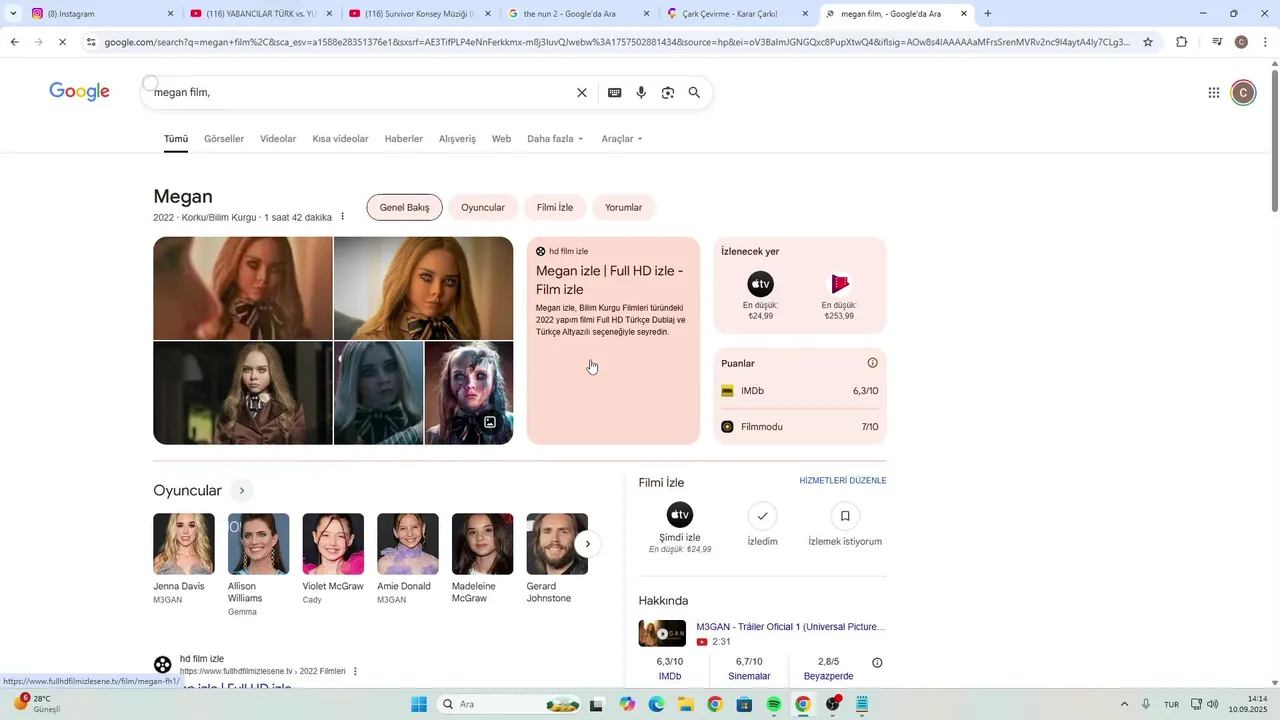
Task: Bookmark this page with star icon
Action: [x=1148, y=42]
